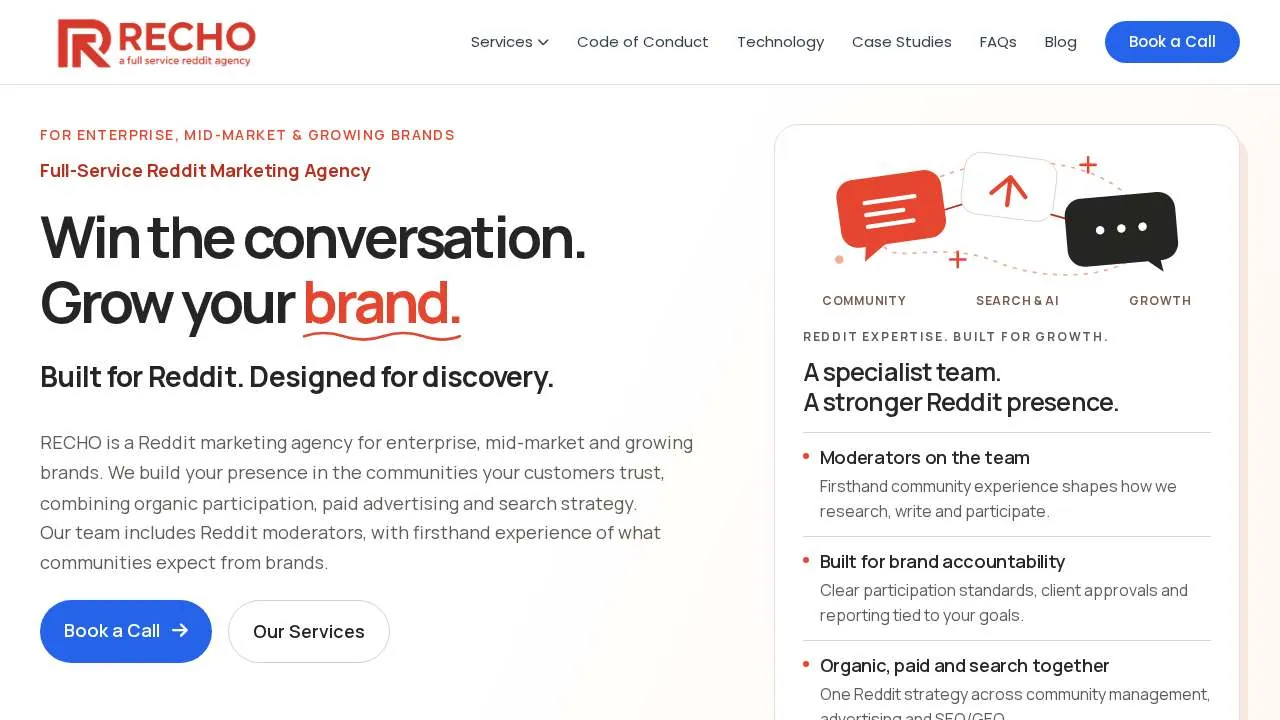
Task: Expand the Services dropdown menu
Action: click(x=510, y=42)
